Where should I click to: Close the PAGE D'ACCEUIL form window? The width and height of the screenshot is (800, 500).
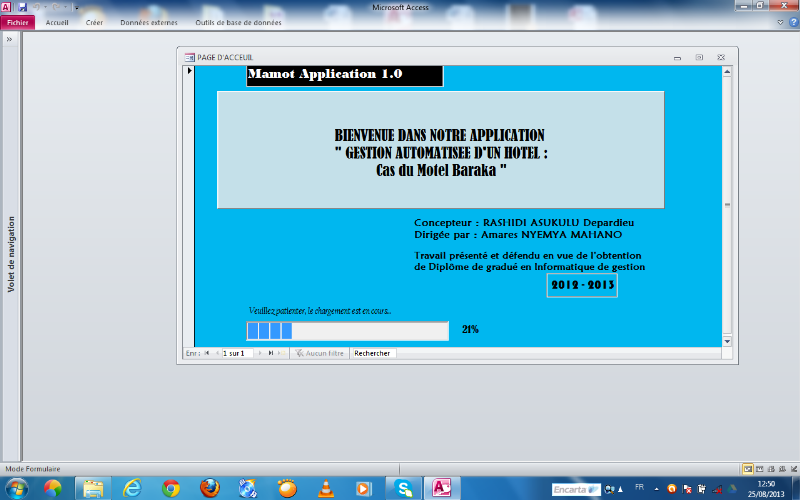click(x=721, y=58)
